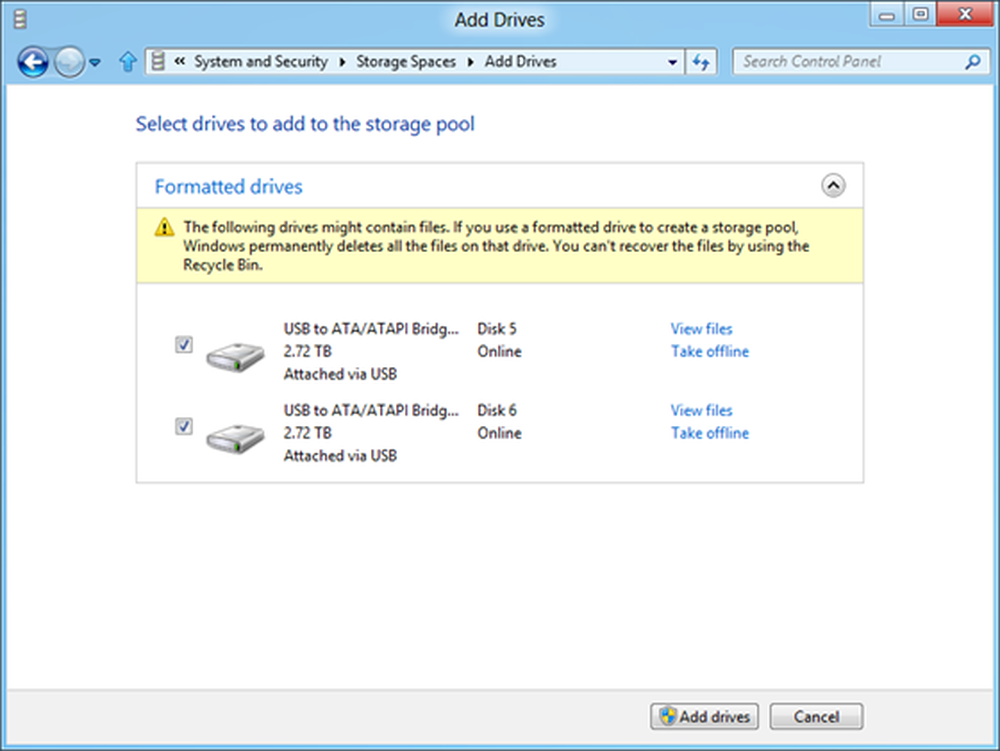Go to Storage Spaces breadcrumb
The width and height of the screenshot is (1000, 751).
(405, 62)
